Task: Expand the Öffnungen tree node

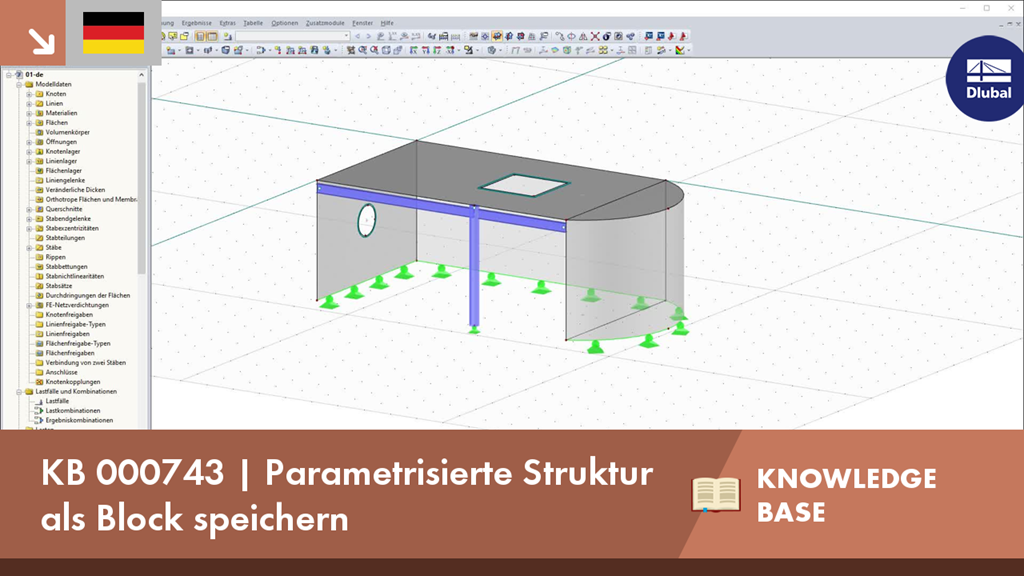Action: tap(29, 142)
